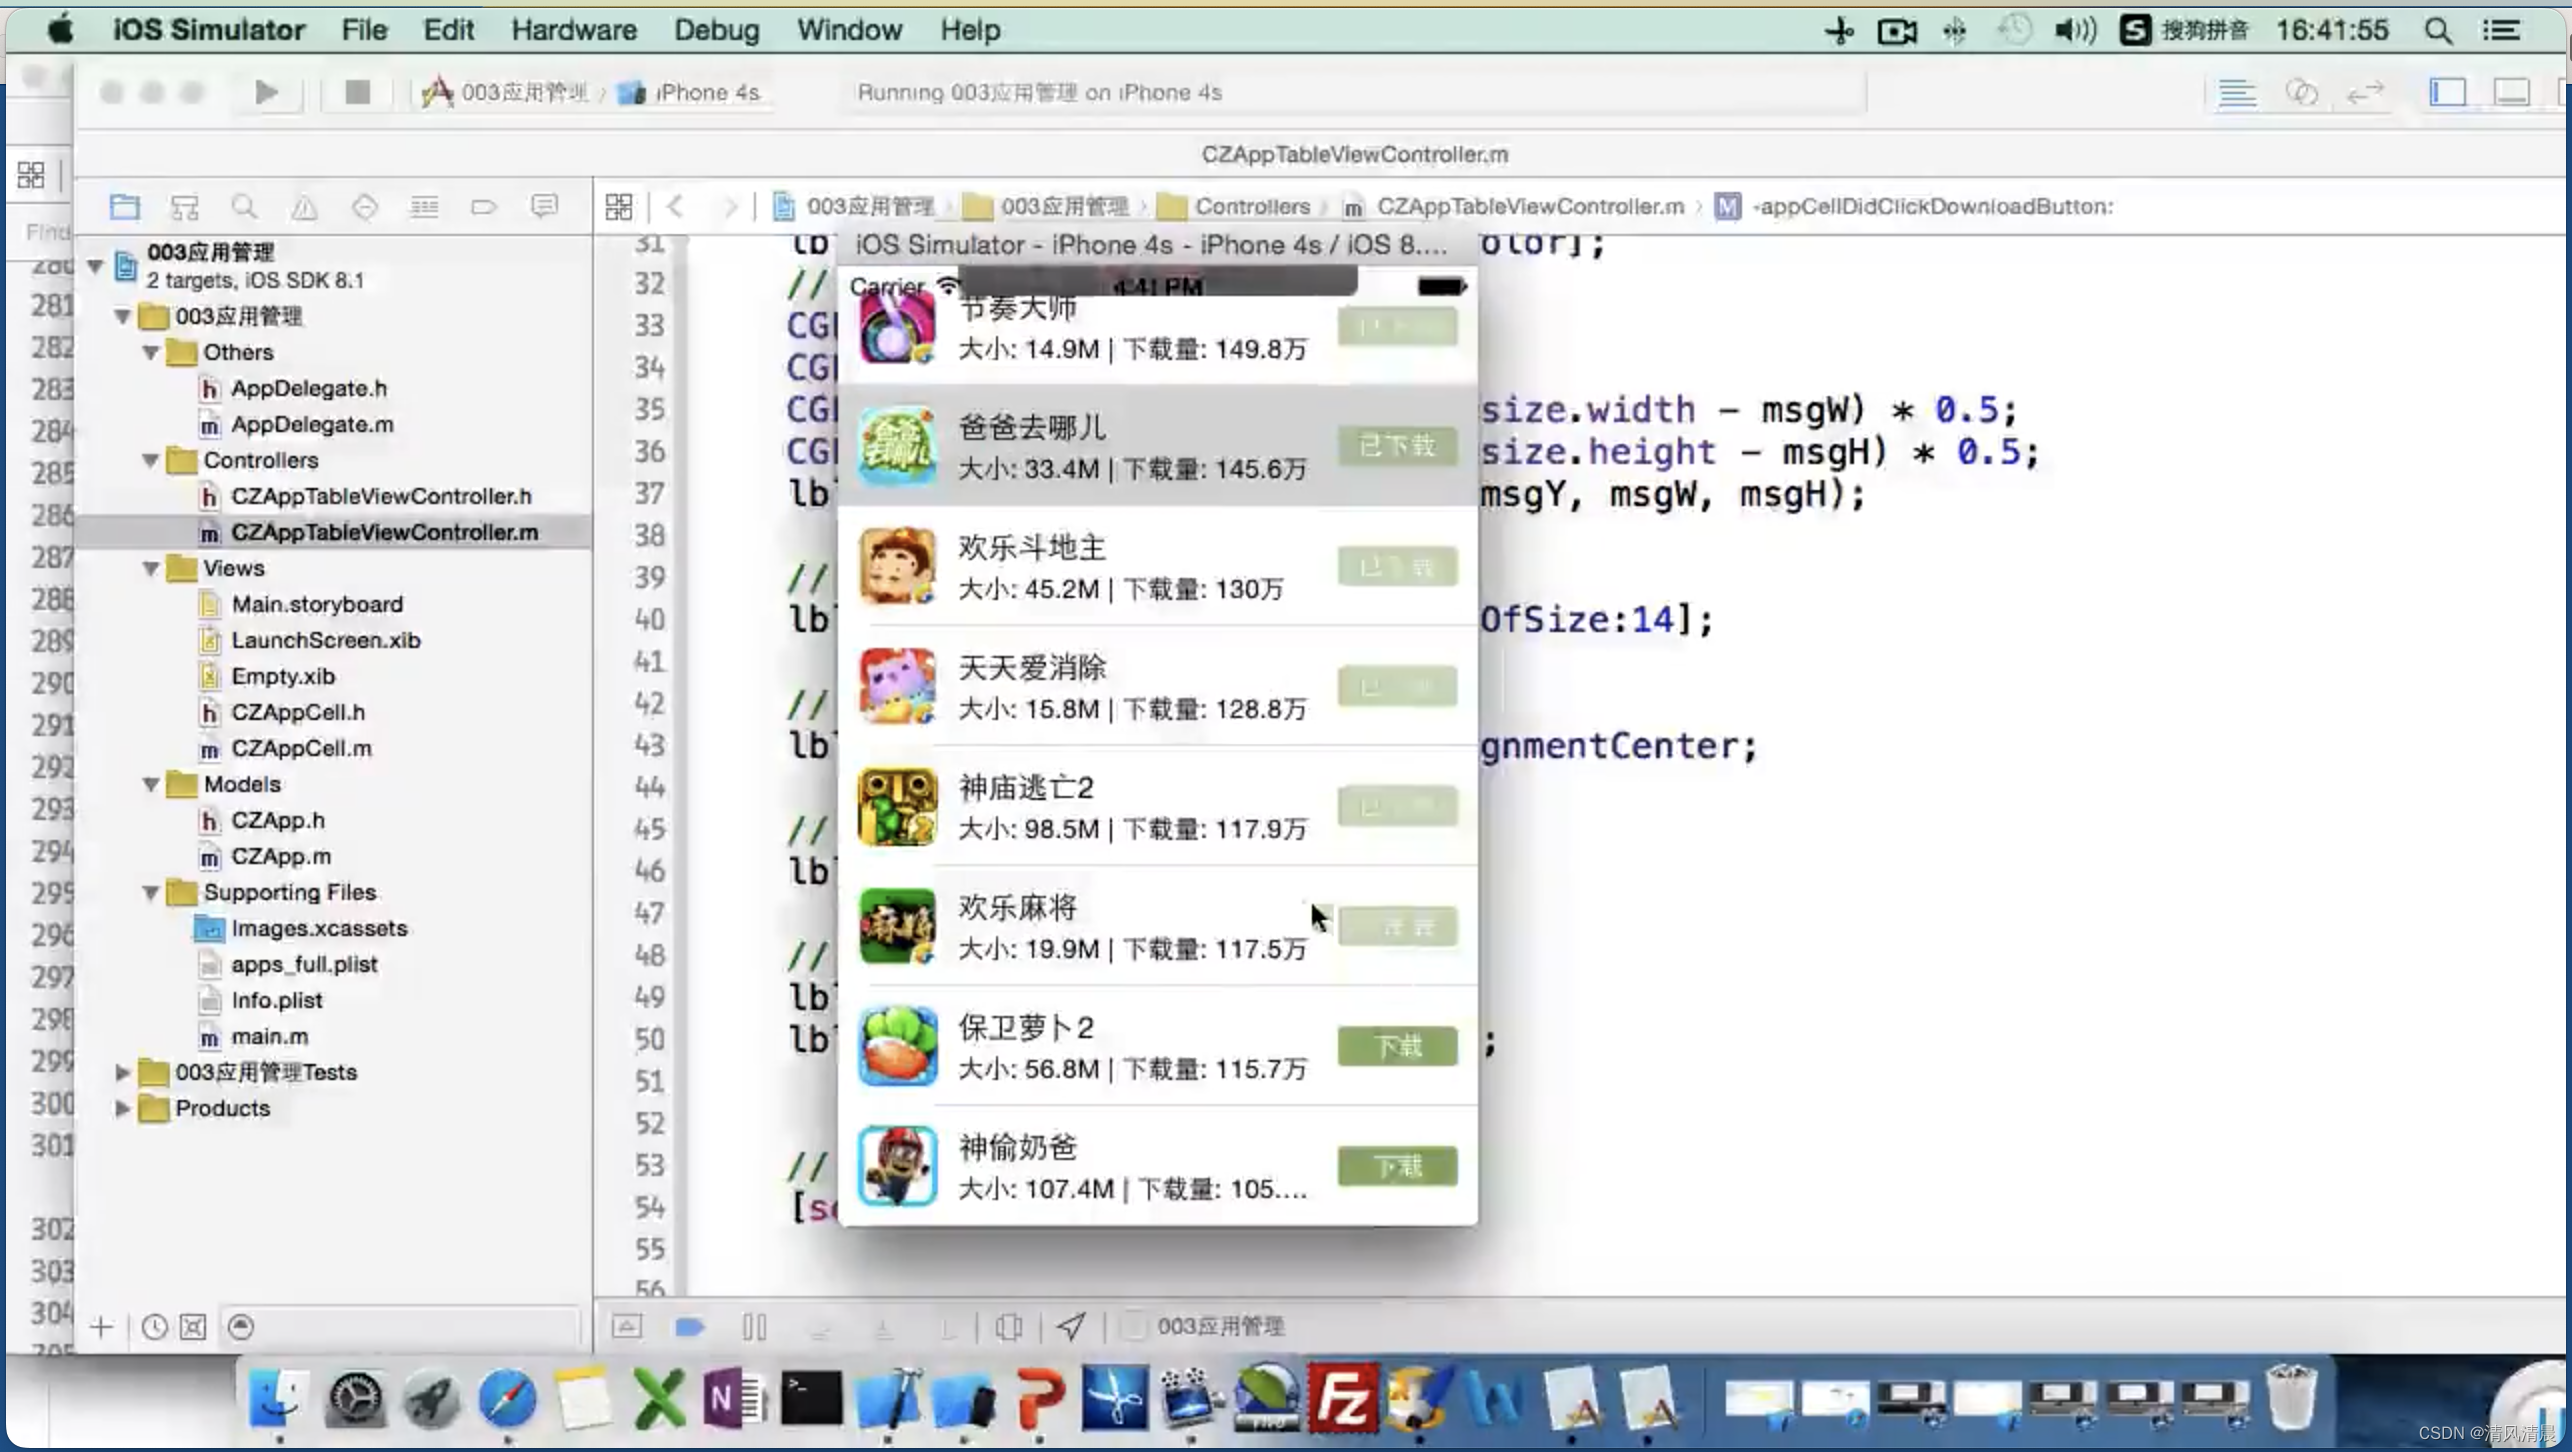
Task: Pause program execution in the debug bar
Action: (755, 1327)
